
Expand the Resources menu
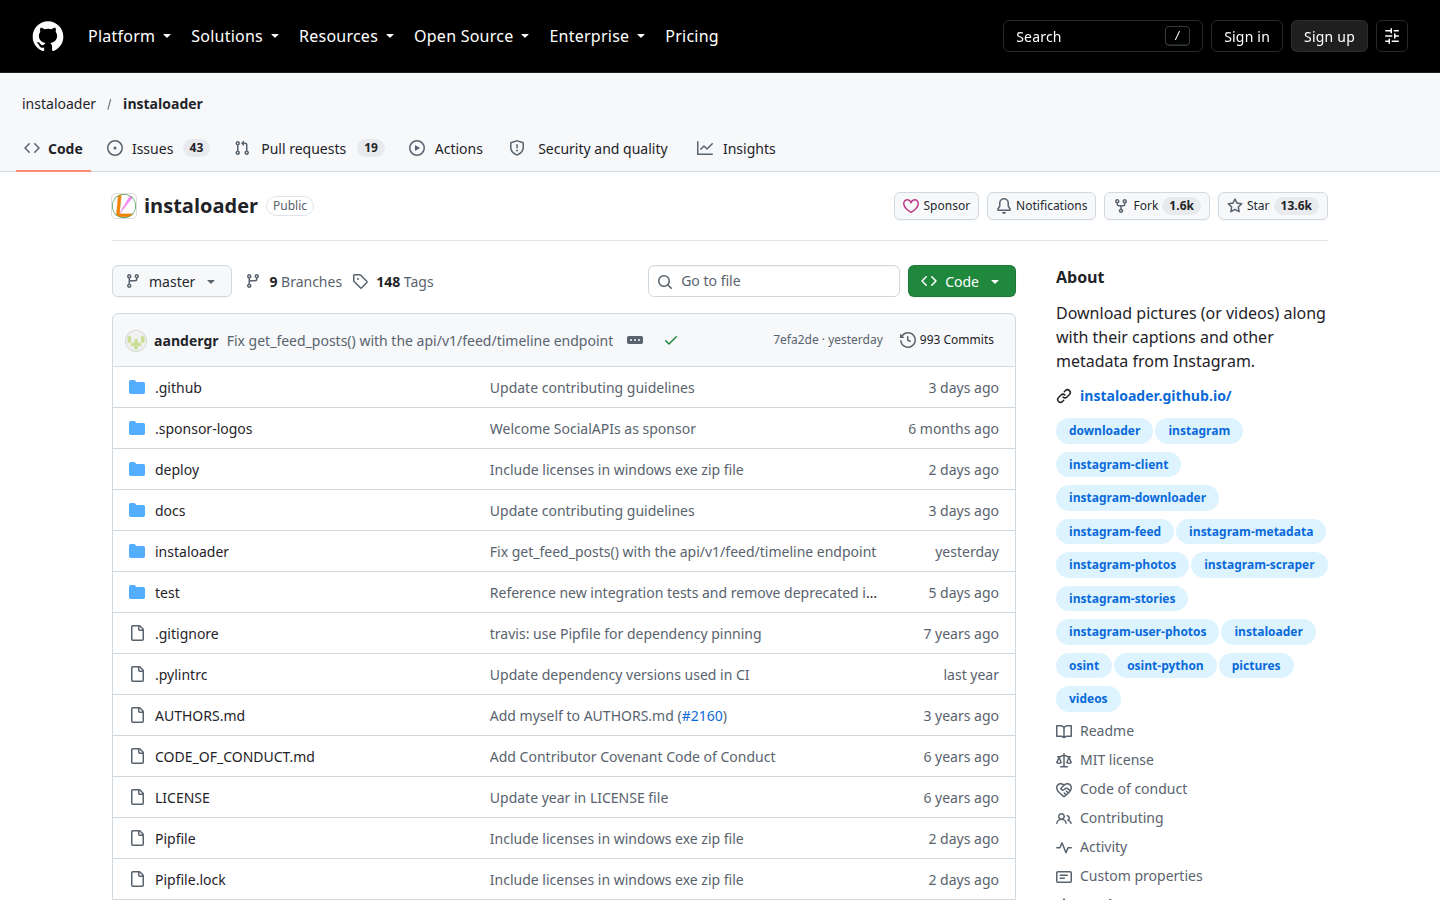click(346, 36)
